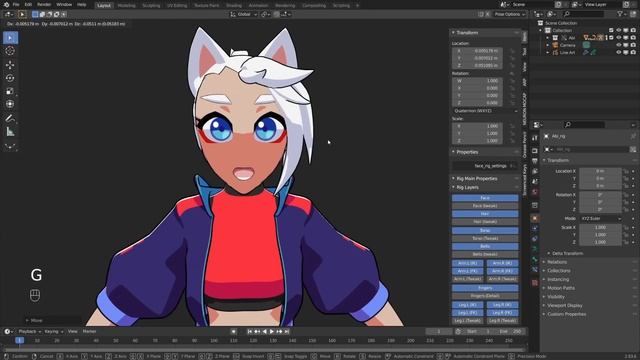This screenshot has width=640, height=360.
Task: Collapse the Rig Main Properties panel
Action: tap(476, 178)
